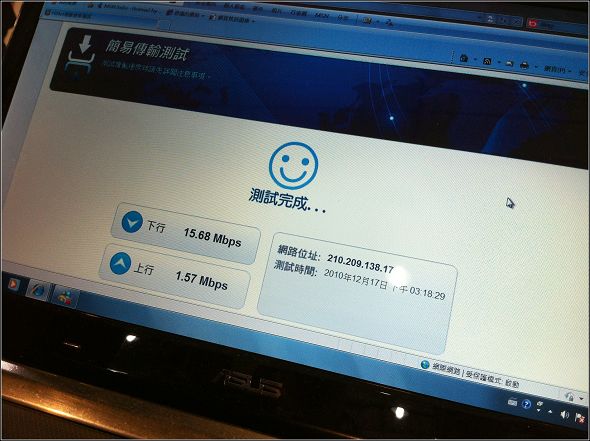The width and height of the screenshot is (590, 441).
Task: Click the Print icon in command bar
Action: [x=524, y=65]
